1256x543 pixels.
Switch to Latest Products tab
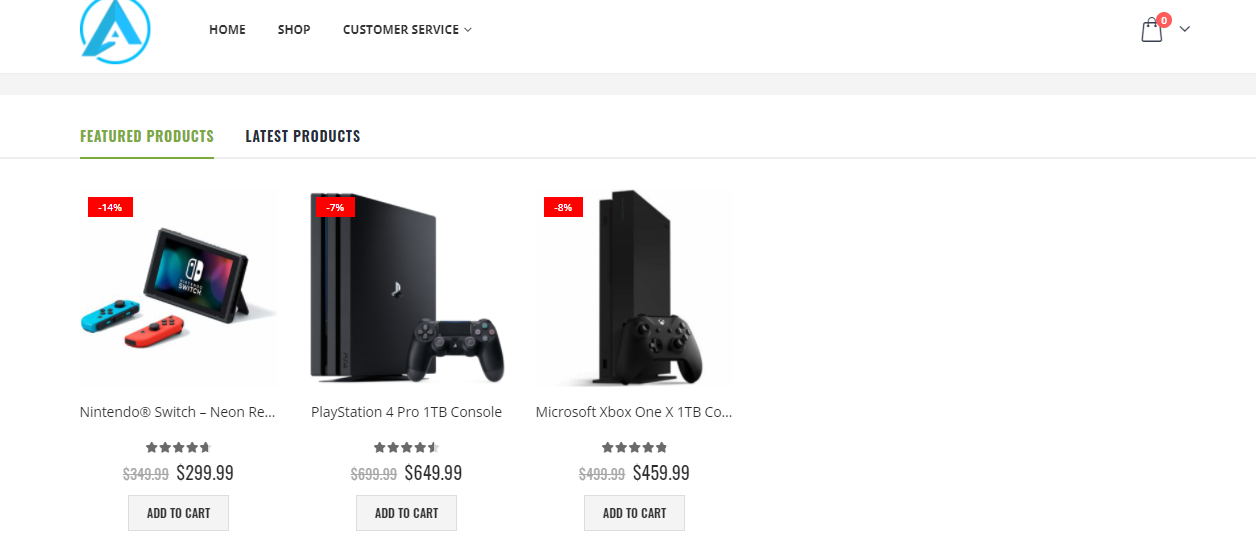coord(303,136)
